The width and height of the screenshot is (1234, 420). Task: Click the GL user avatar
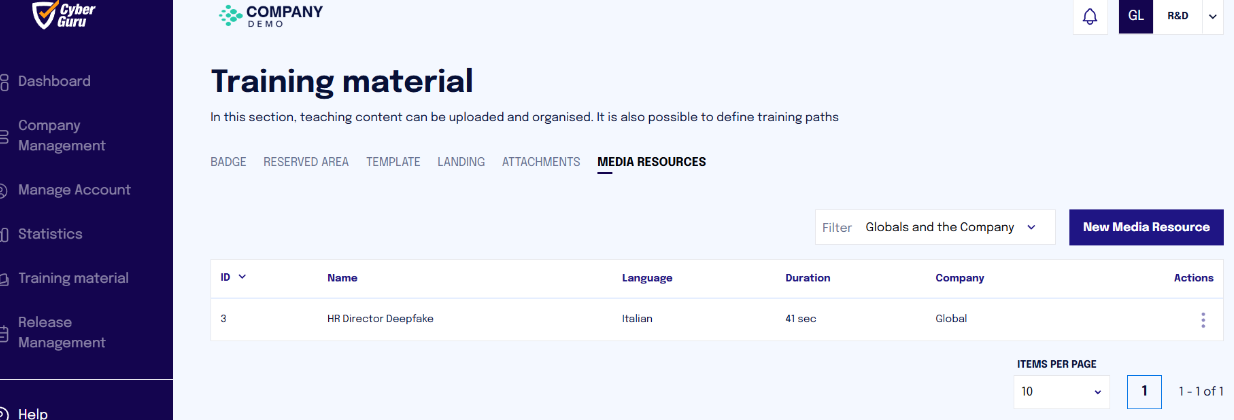point(1136,16)
